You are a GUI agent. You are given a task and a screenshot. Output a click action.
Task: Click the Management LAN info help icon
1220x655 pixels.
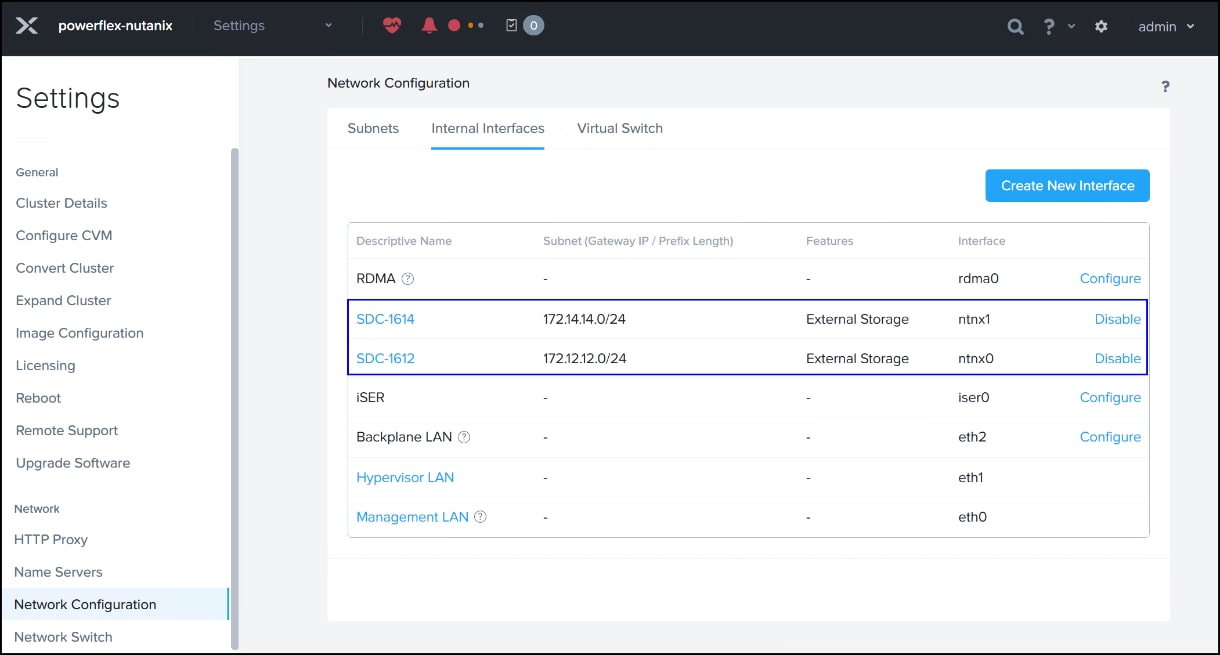(x=480, y=517)
